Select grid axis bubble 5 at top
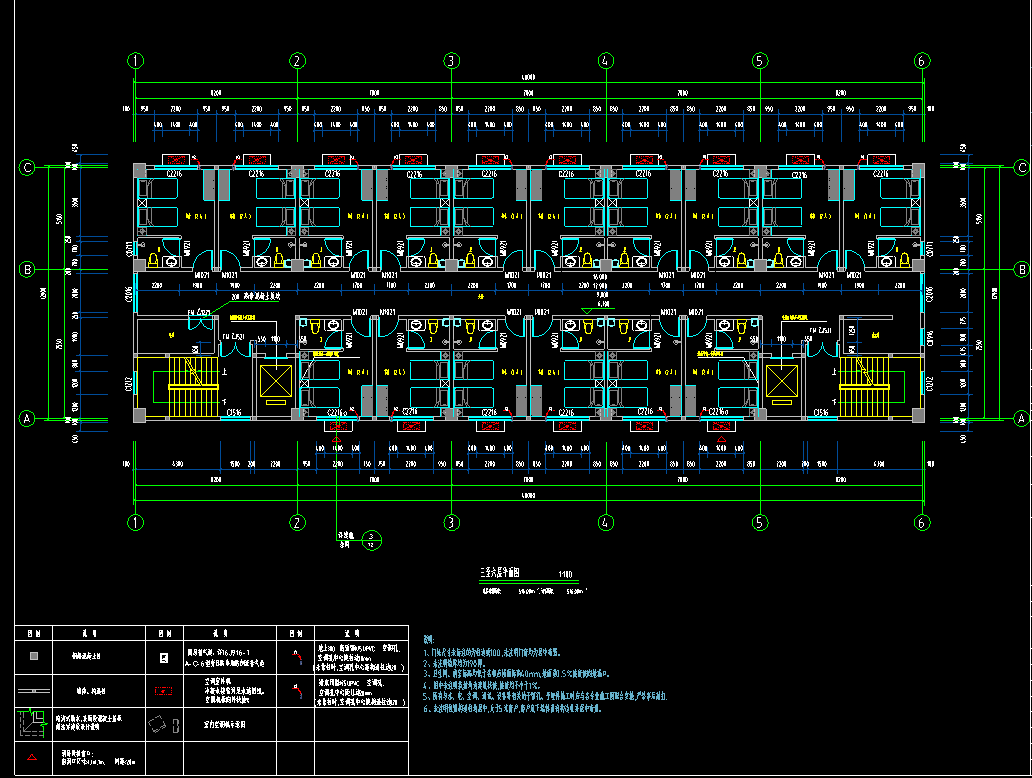 click(x=759, y=61)
